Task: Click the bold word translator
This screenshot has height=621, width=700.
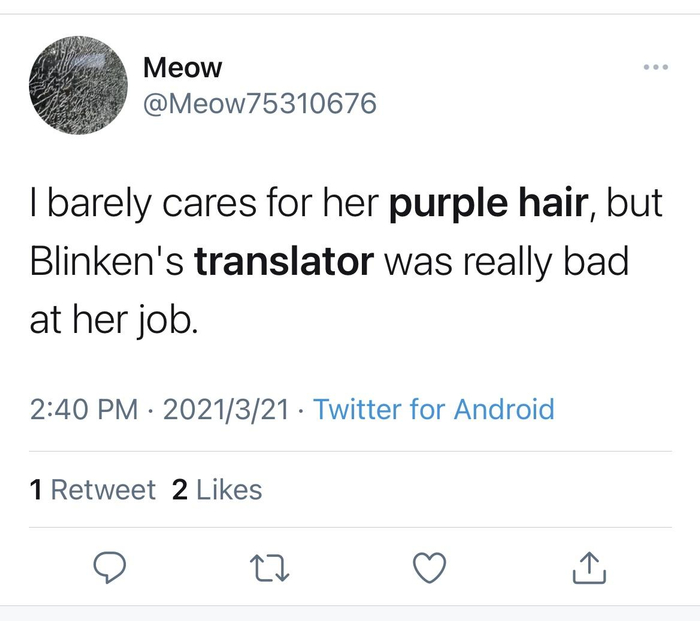Action: coord(284,263)
